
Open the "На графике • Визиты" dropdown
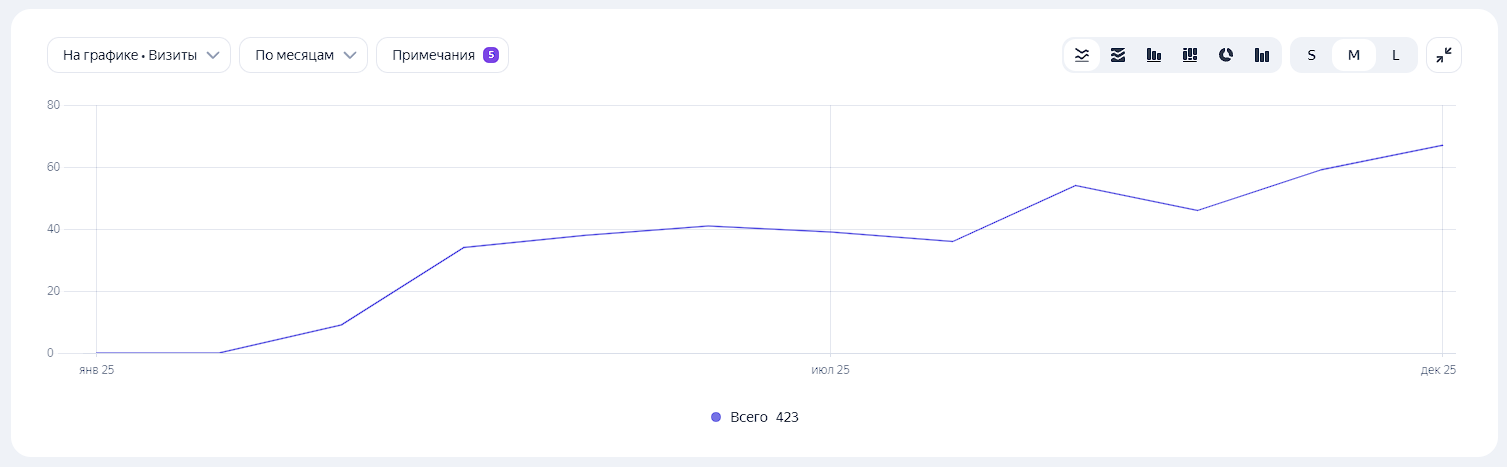coord(139,55)
